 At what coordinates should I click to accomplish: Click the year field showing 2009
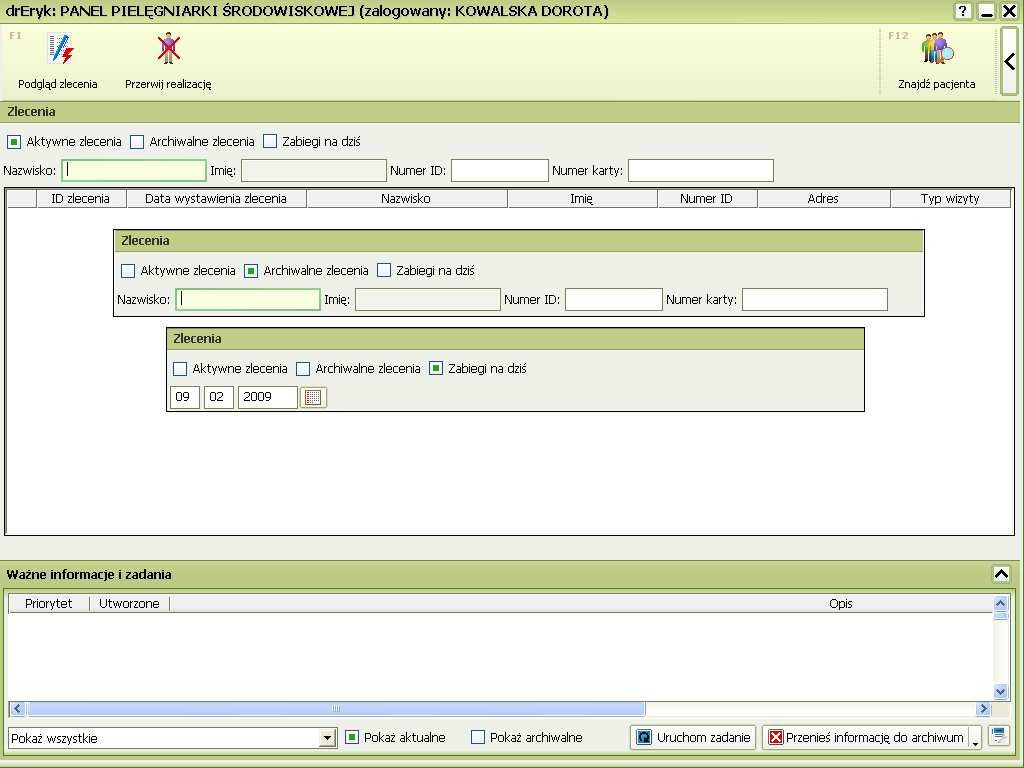(x=268, y=397)
